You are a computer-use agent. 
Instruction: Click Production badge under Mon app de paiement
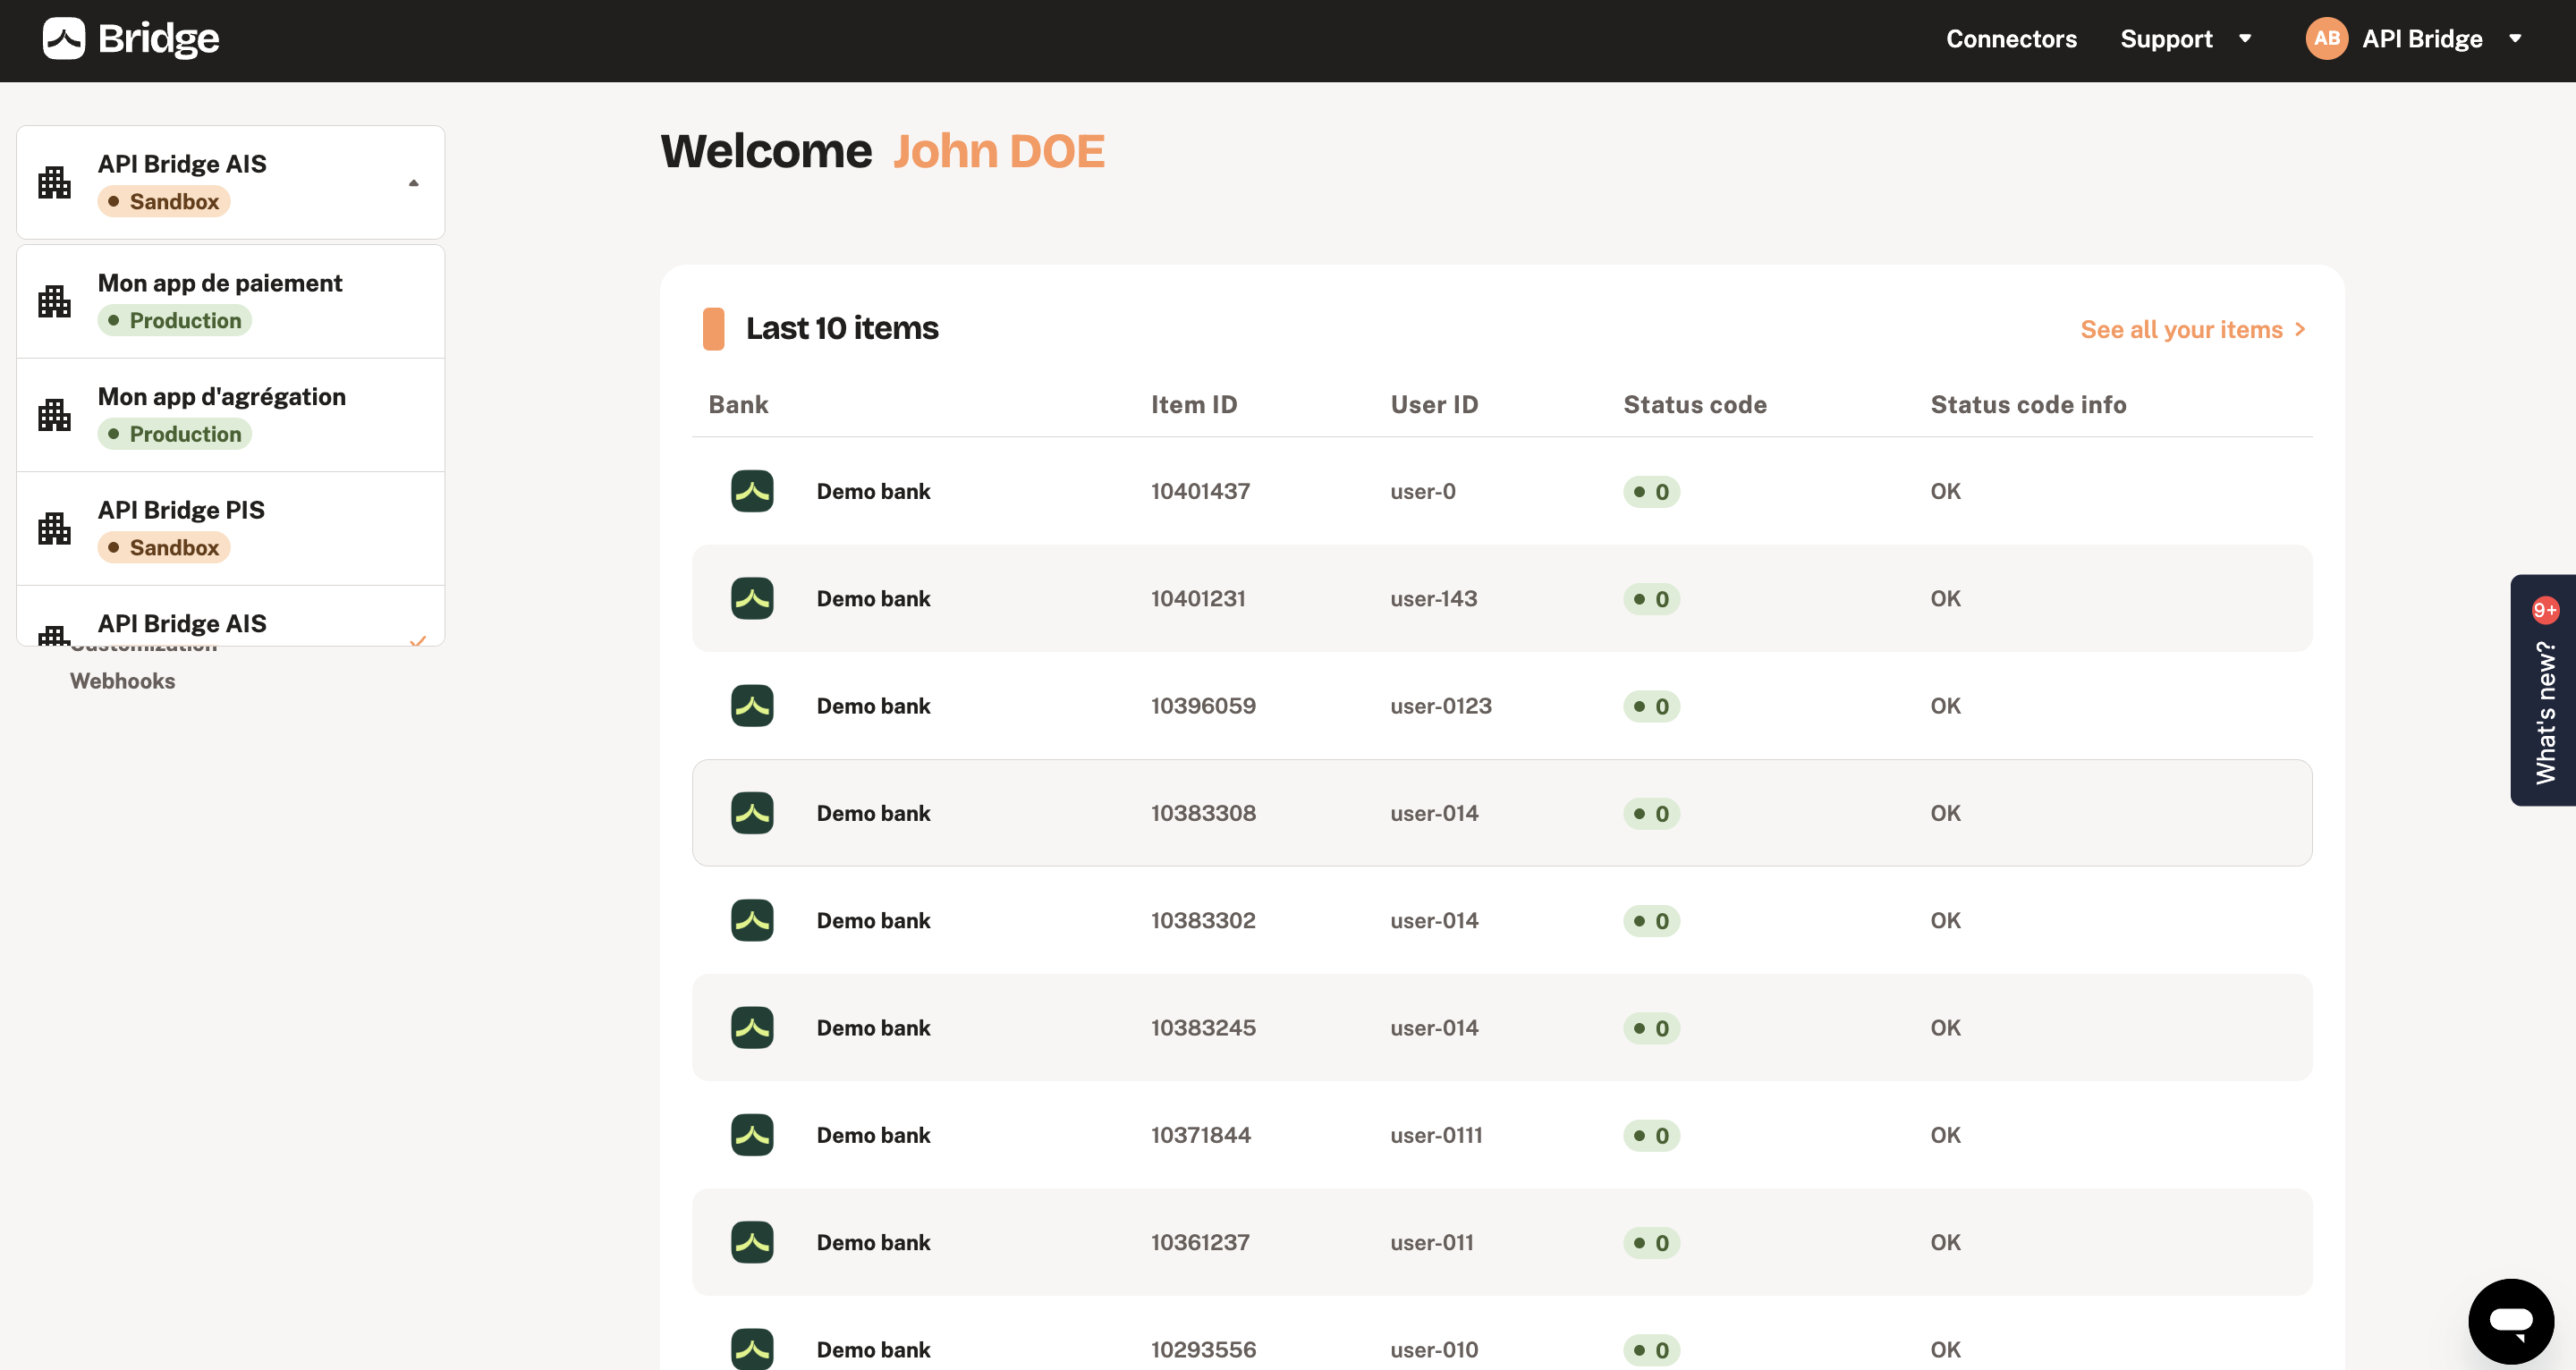click(174, 320)
